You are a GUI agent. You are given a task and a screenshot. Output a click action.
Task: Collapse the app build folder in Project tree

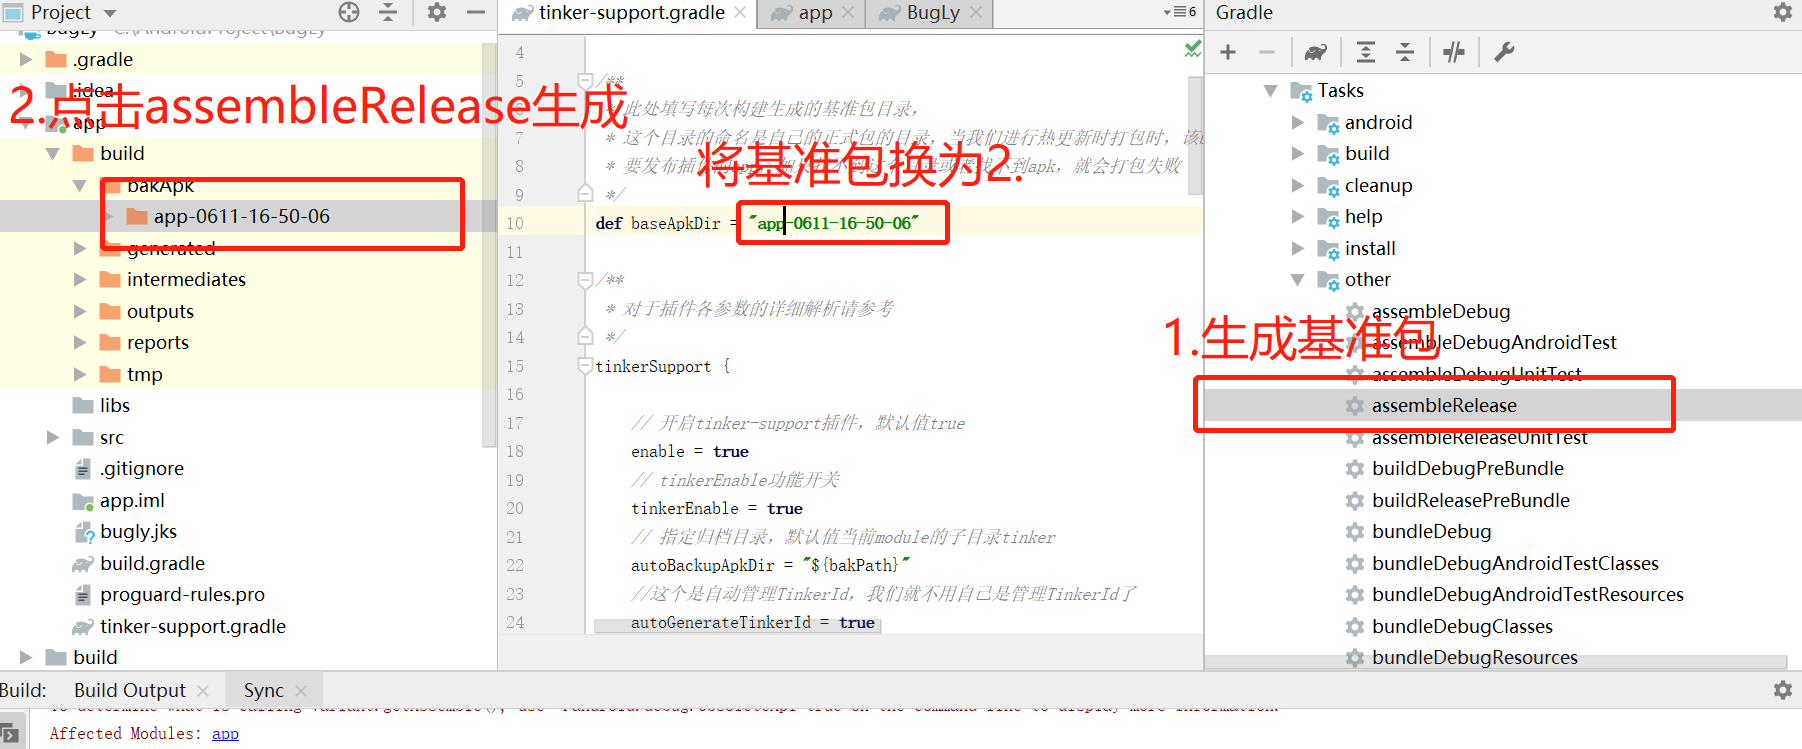point(53,154)
